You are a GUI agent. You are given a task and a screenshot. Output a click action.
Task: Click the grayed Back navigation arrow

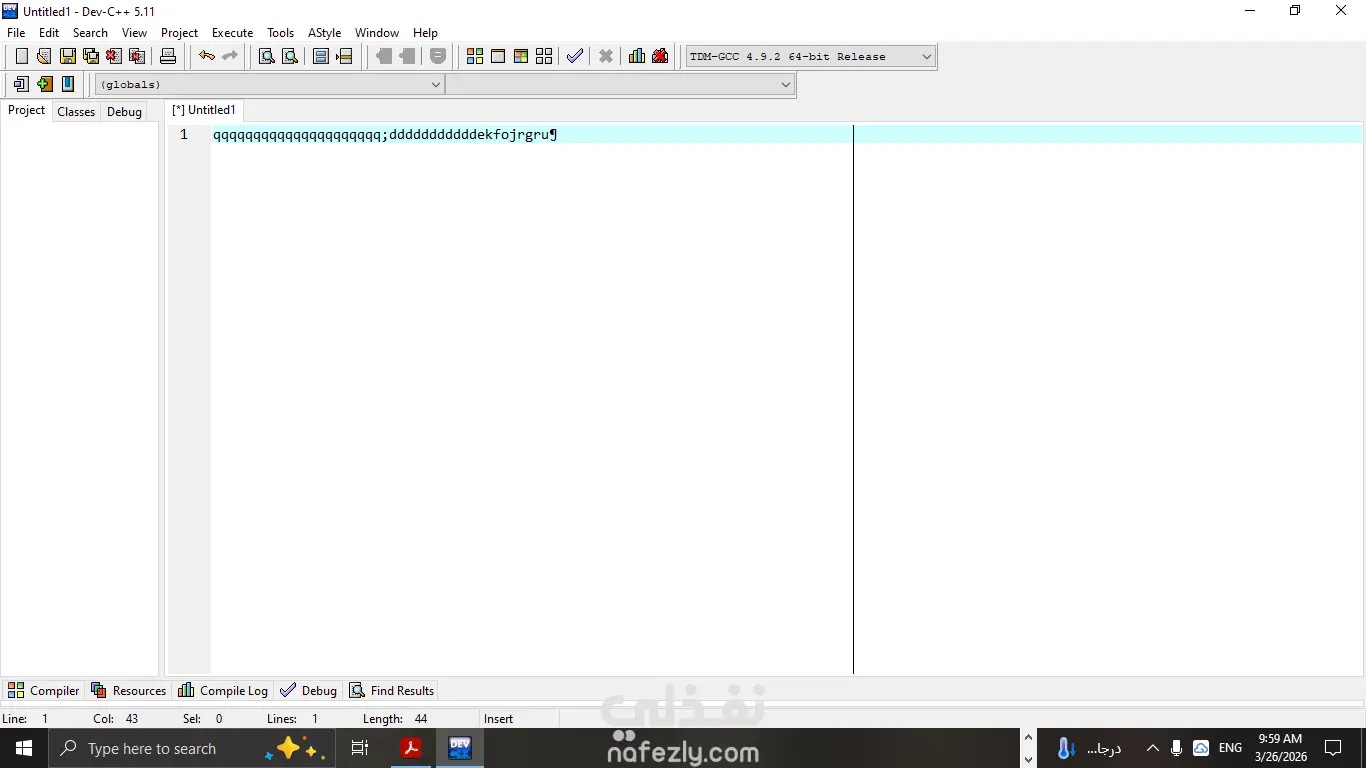pos(384,56)
